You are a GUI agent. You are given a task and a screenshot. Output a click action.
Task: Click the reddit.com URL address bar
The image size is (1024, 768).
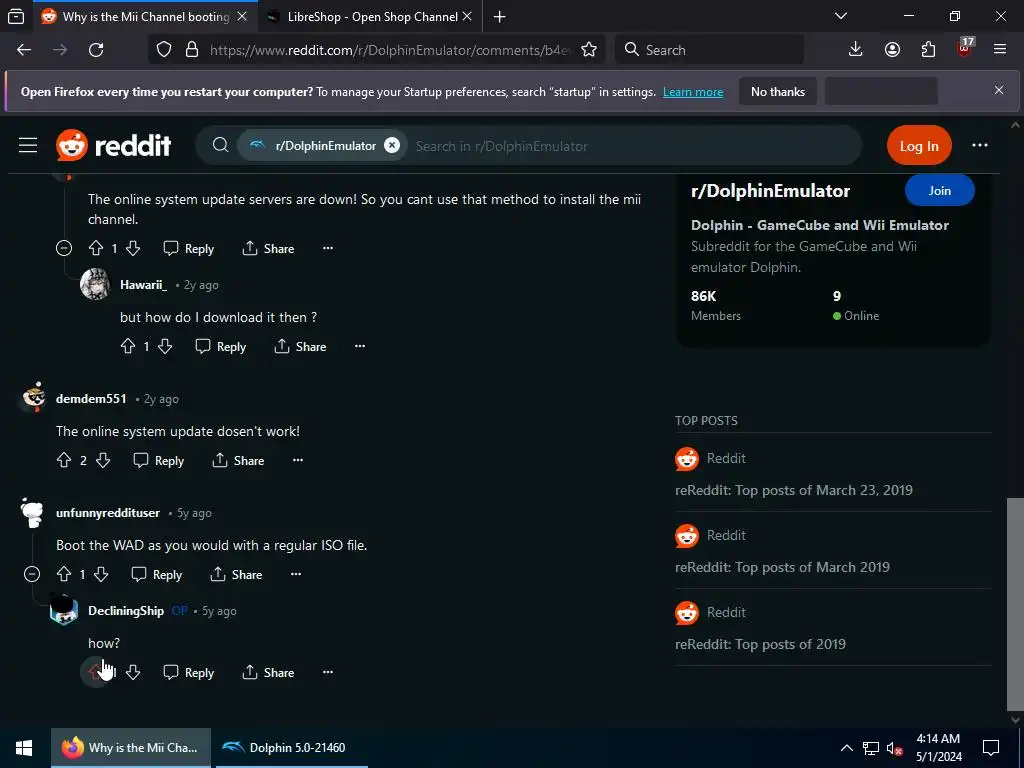coord(391,50)
